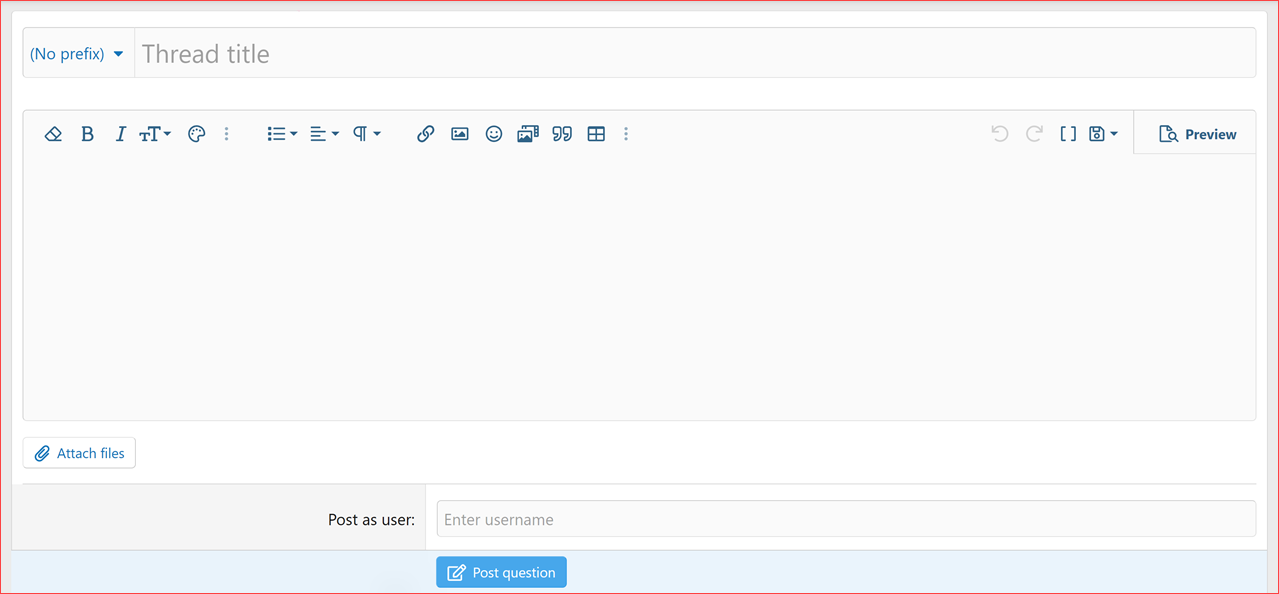Screen dimensions: 1279x594
Task: Open the (No prefix) thread prefix dropdown
Action: (78, 53)
